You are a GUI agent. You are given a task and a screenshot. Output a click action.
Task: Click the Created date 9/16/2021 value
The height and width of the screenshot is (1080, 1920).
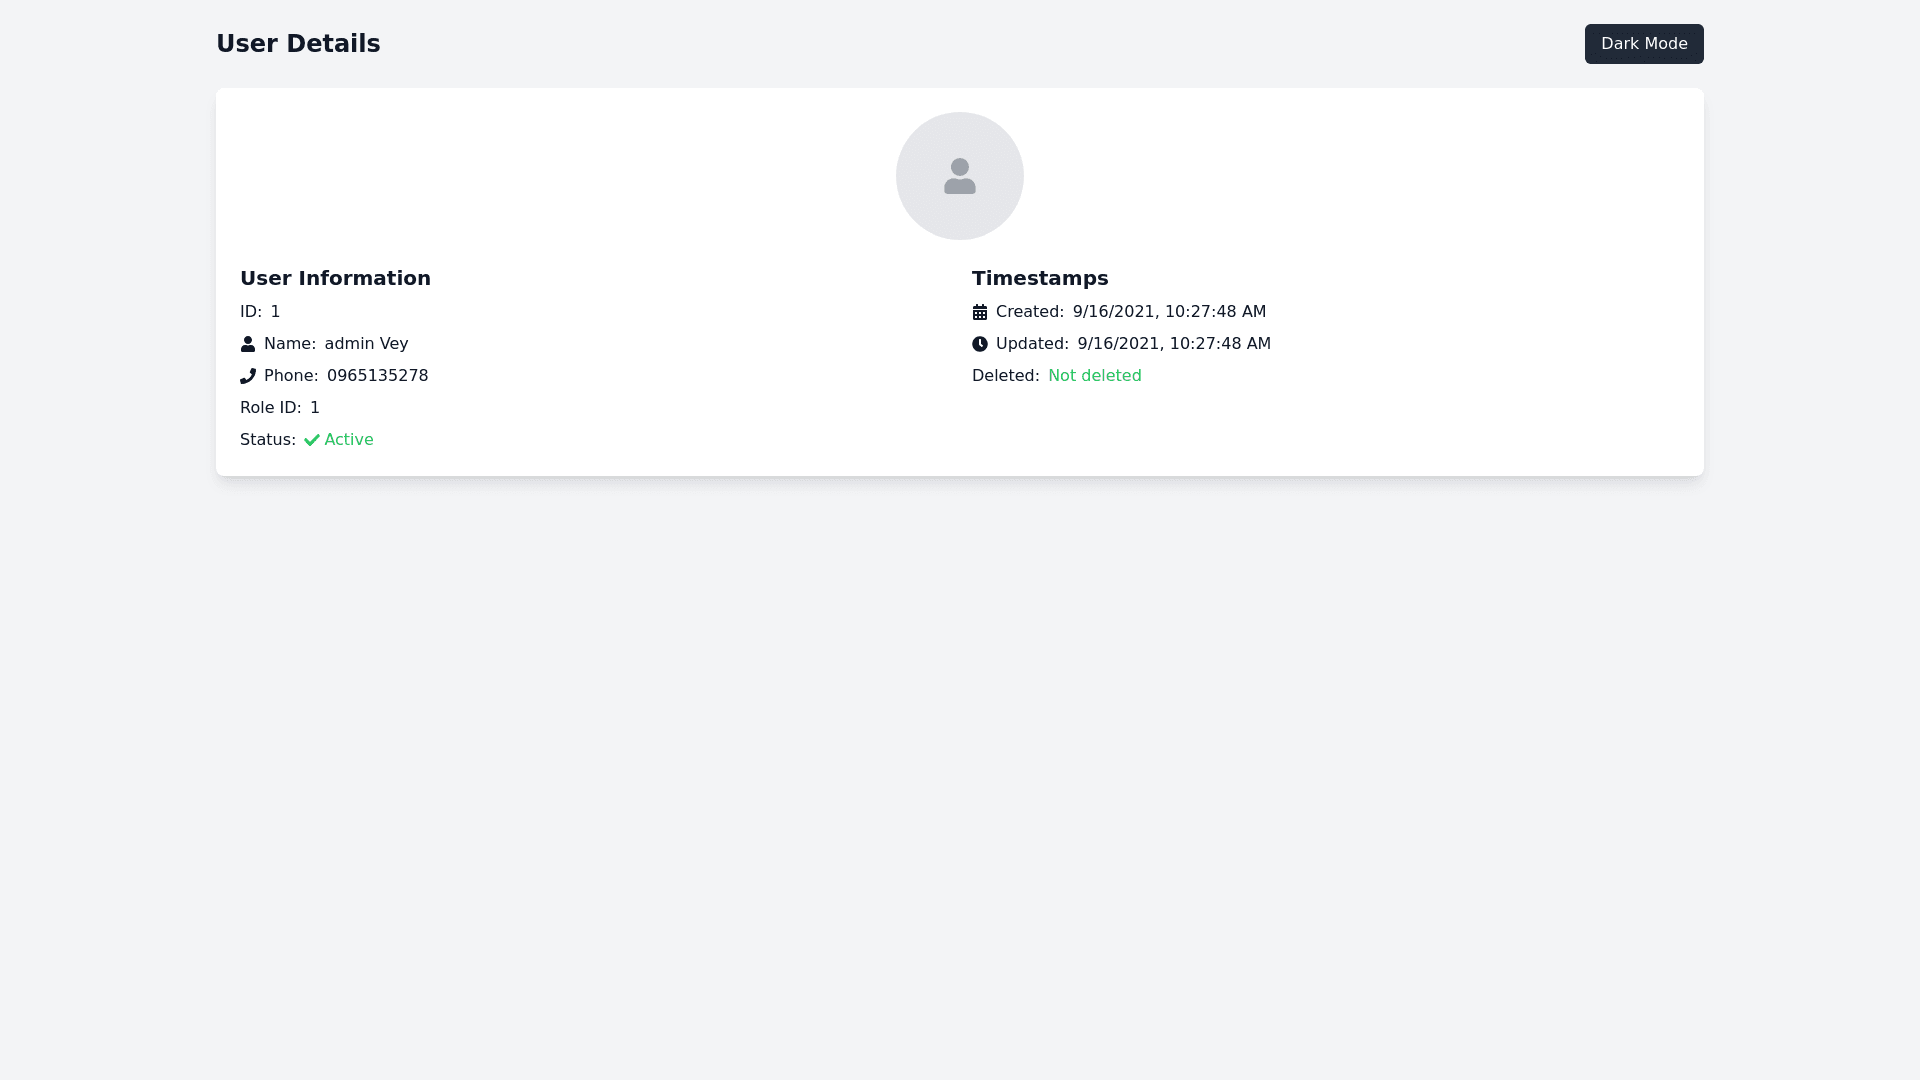pos(1169,312)
